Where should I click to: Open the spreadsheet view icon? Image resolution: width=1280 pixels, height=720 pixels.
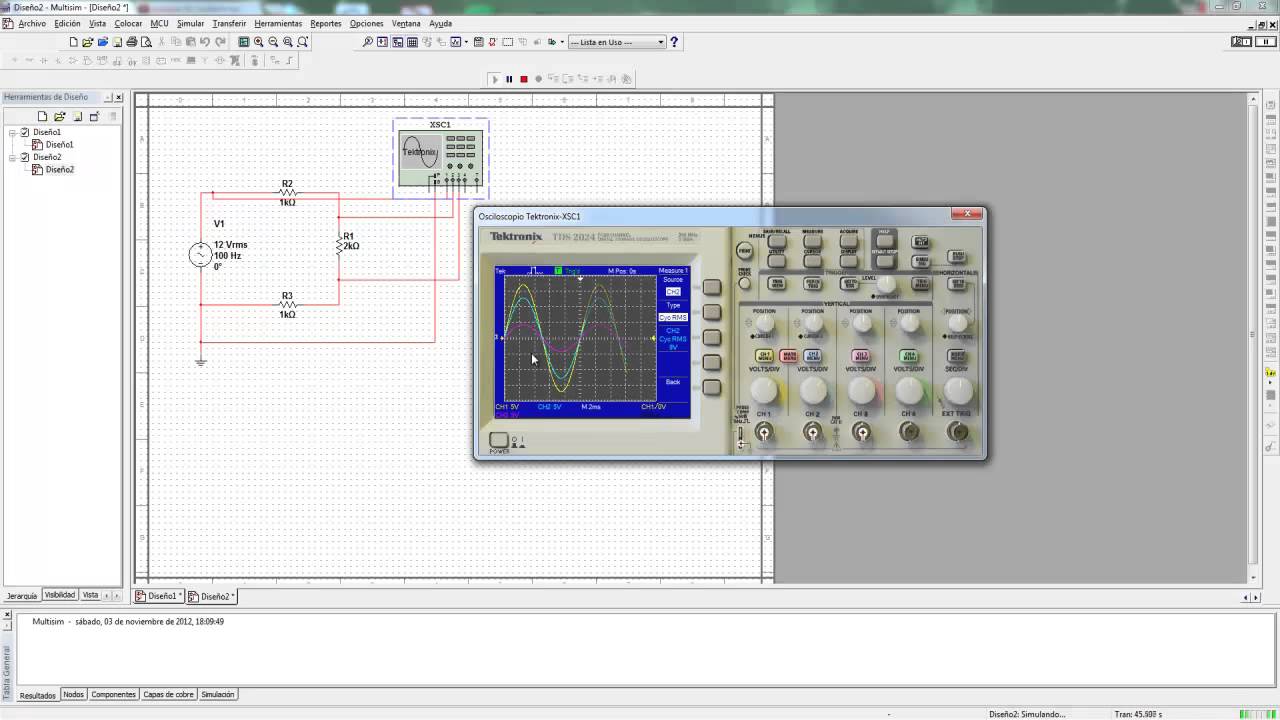(412, 42)
